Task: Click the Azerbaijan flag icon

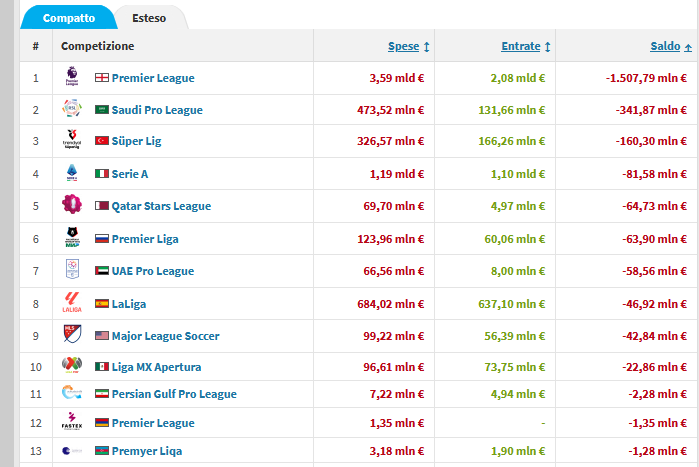Action: (x=102, y=451)
